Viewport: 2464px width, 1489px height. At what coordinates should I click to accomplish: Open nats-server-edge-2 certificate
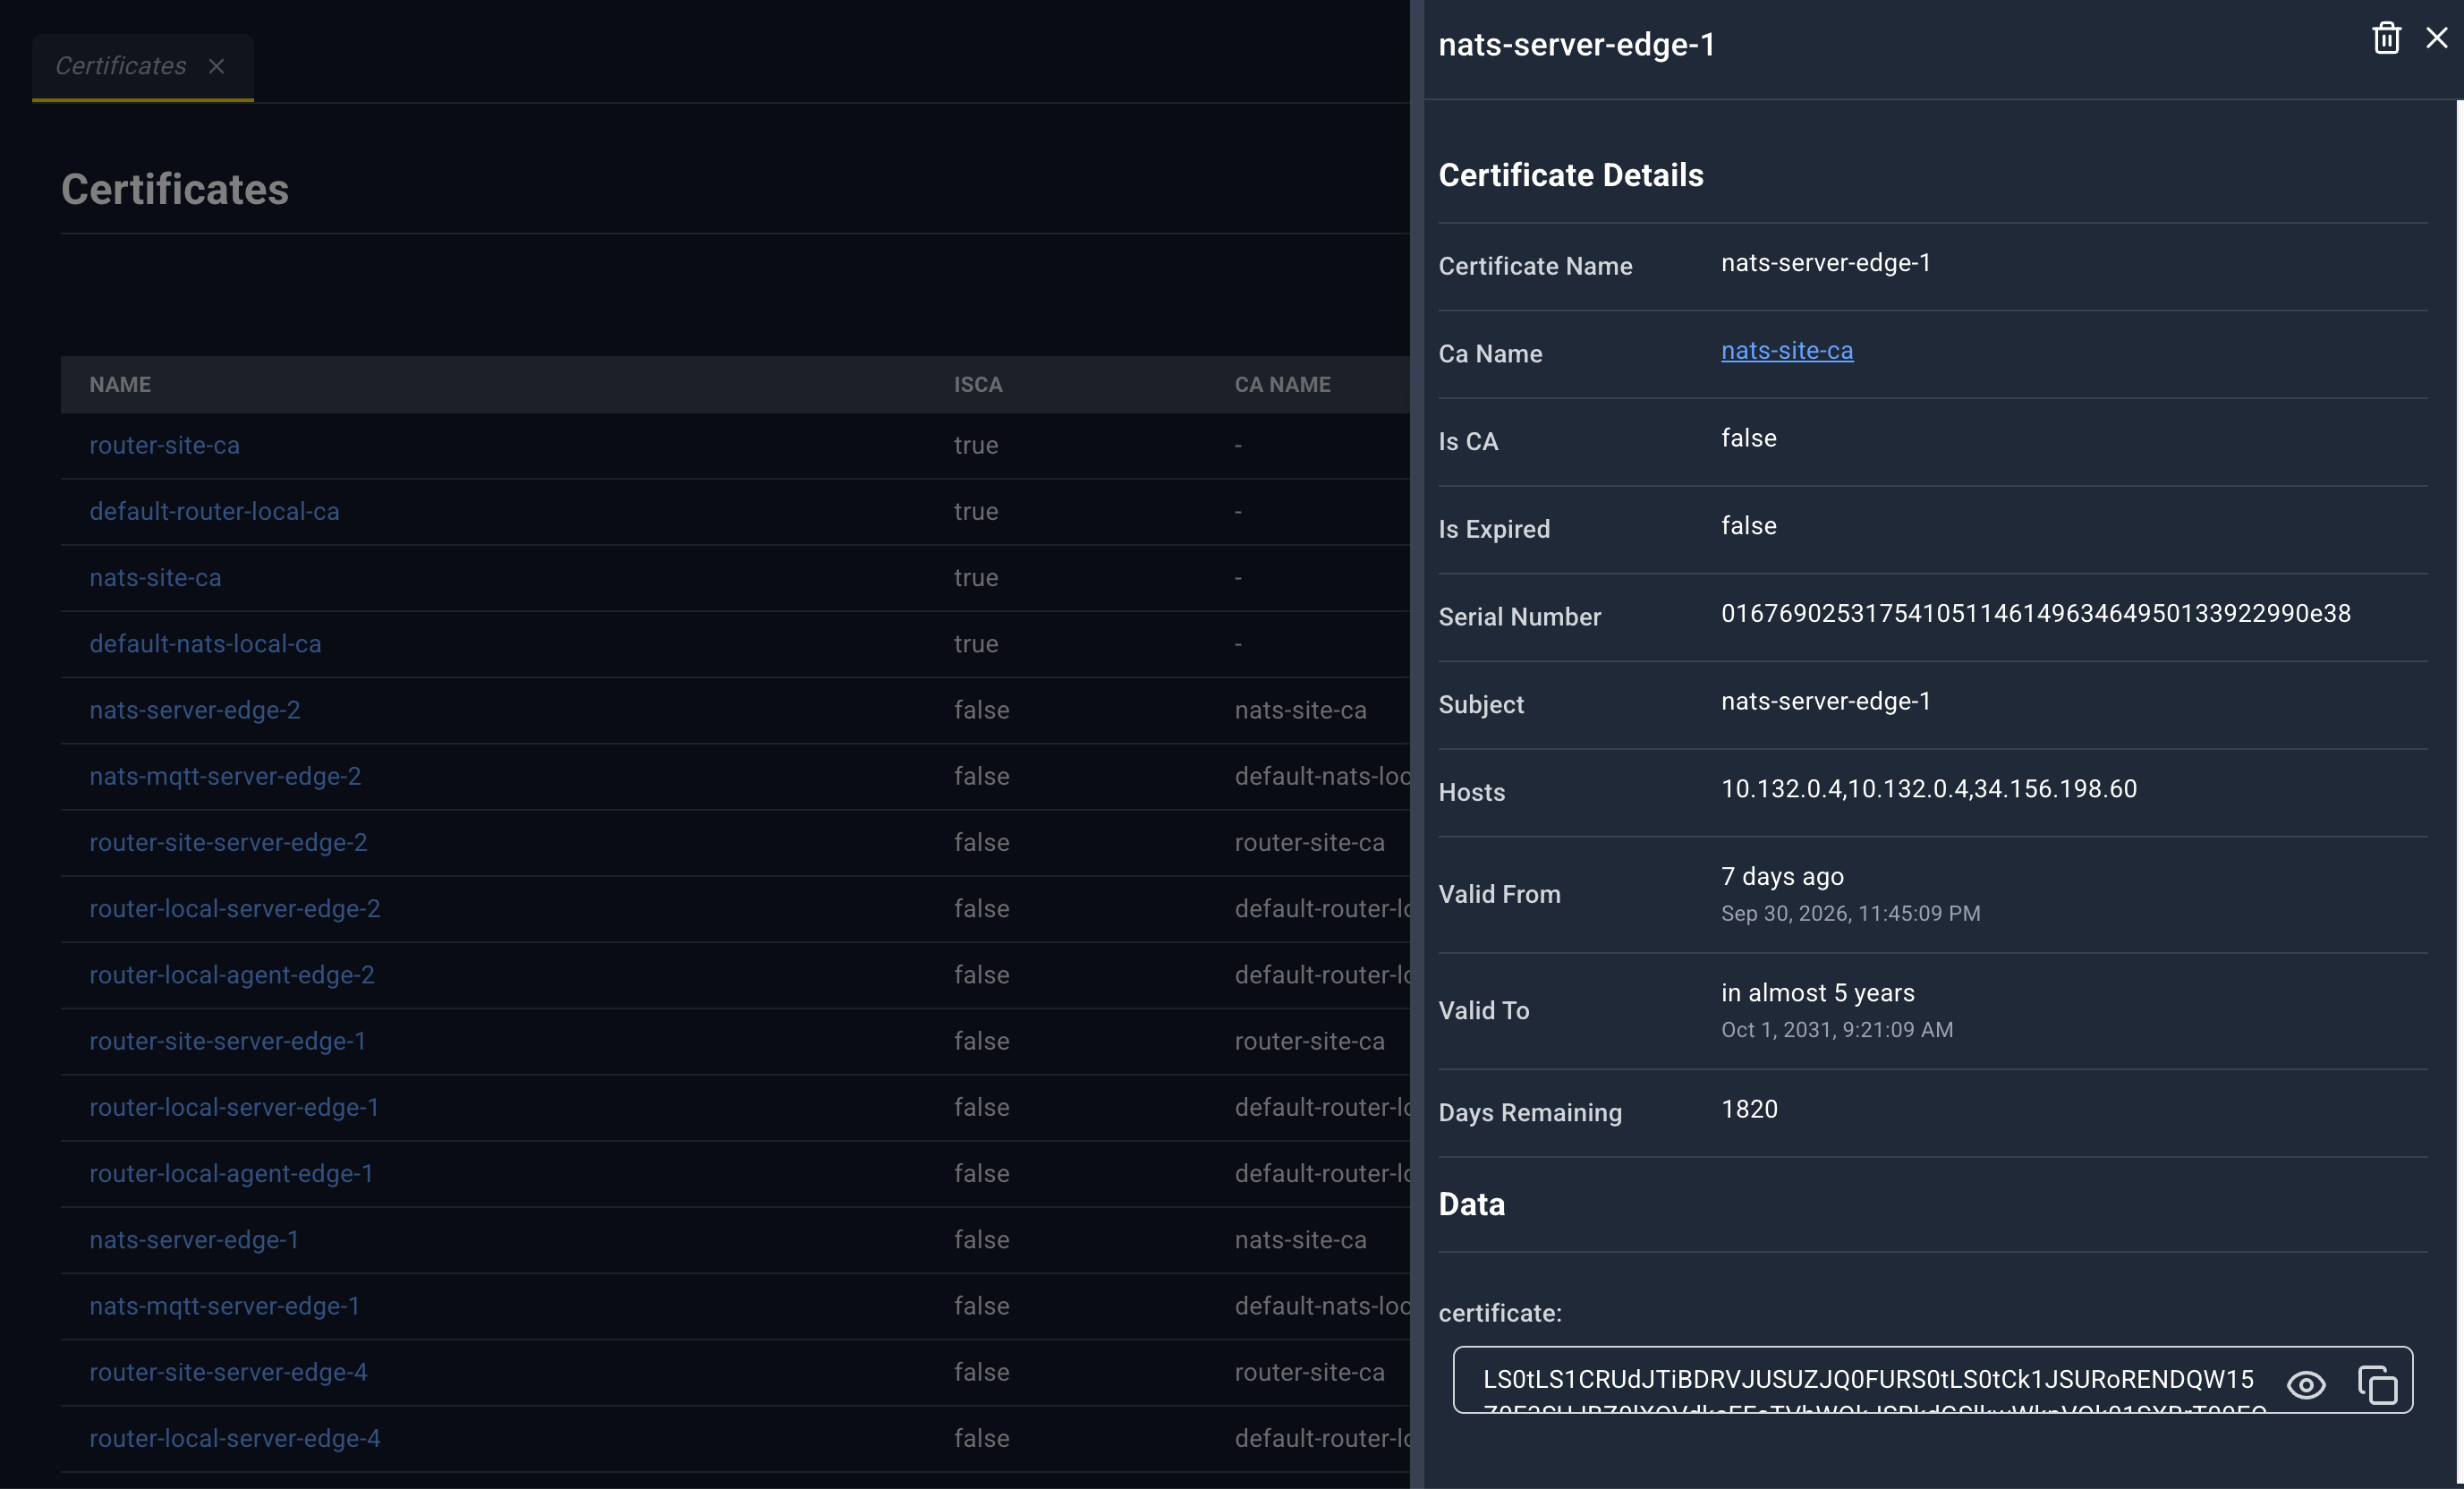(194, 710)
